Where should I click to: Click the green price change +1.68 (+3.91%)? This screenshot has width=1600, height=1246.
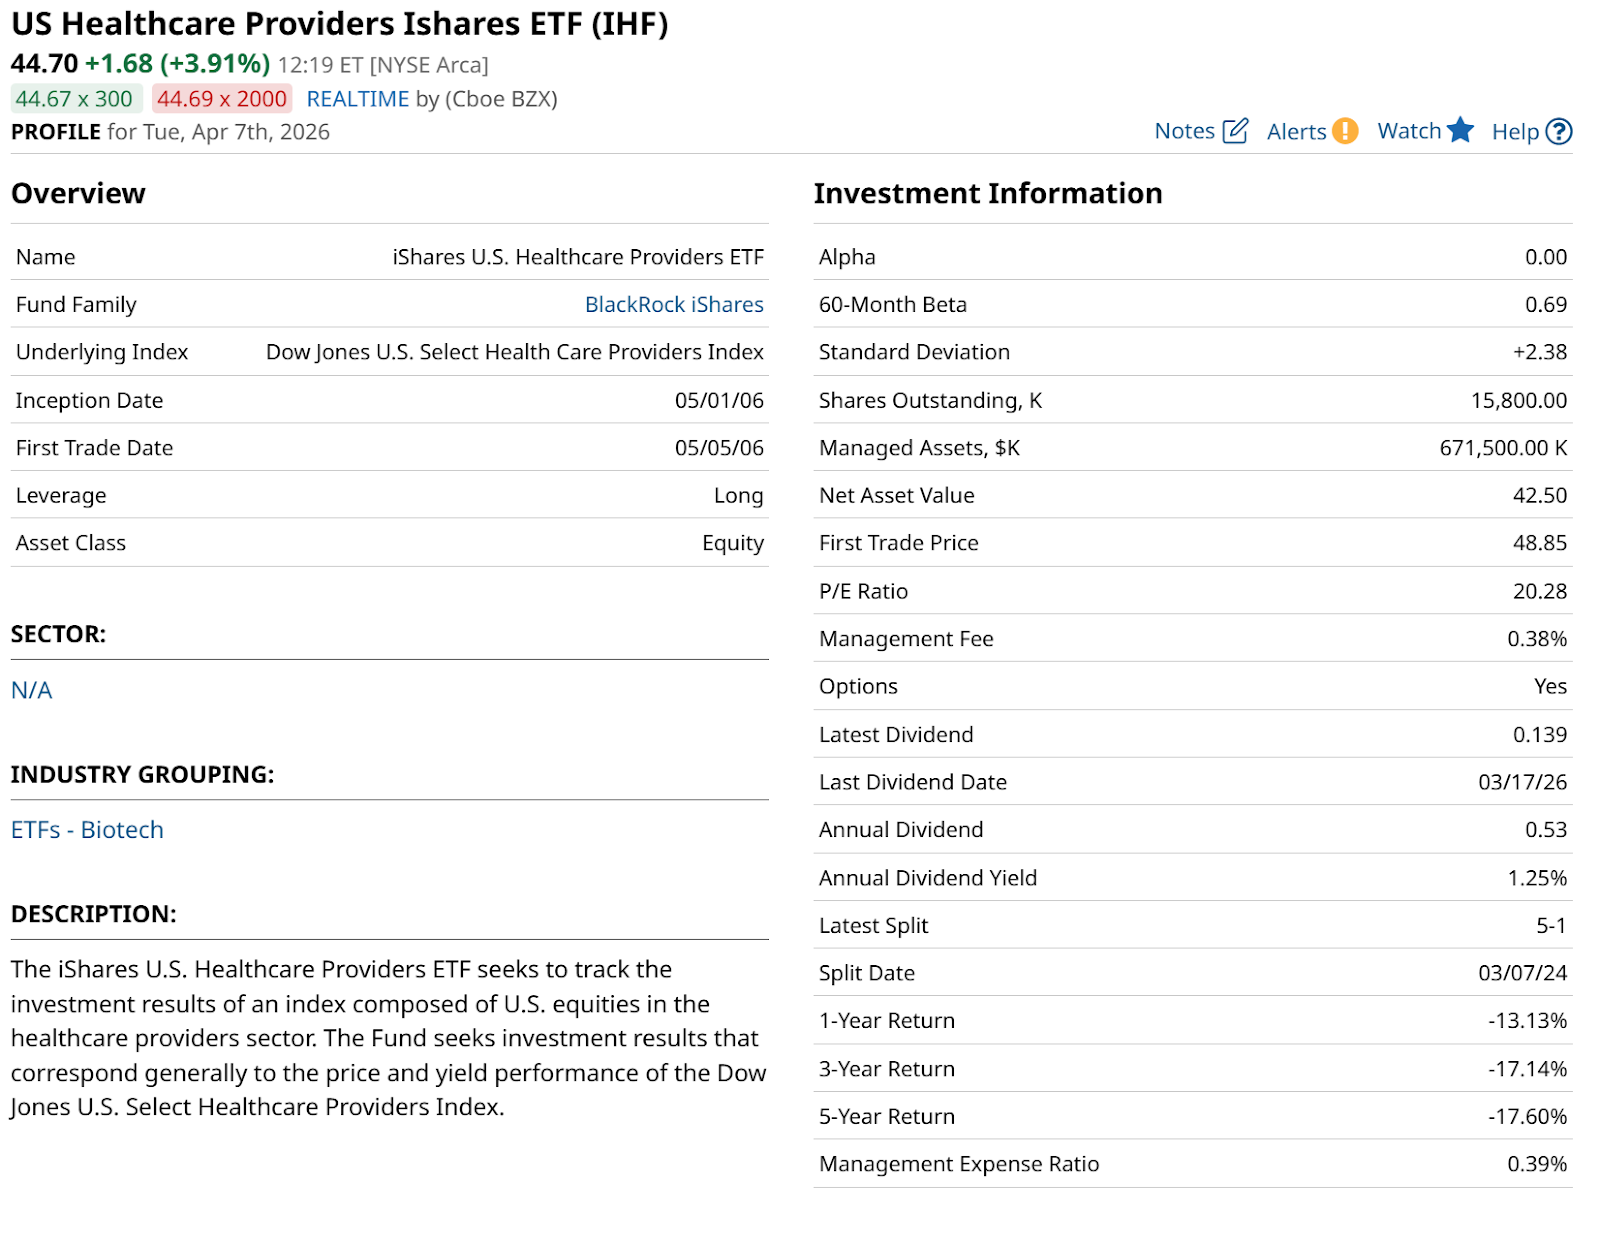click(177, 64)
